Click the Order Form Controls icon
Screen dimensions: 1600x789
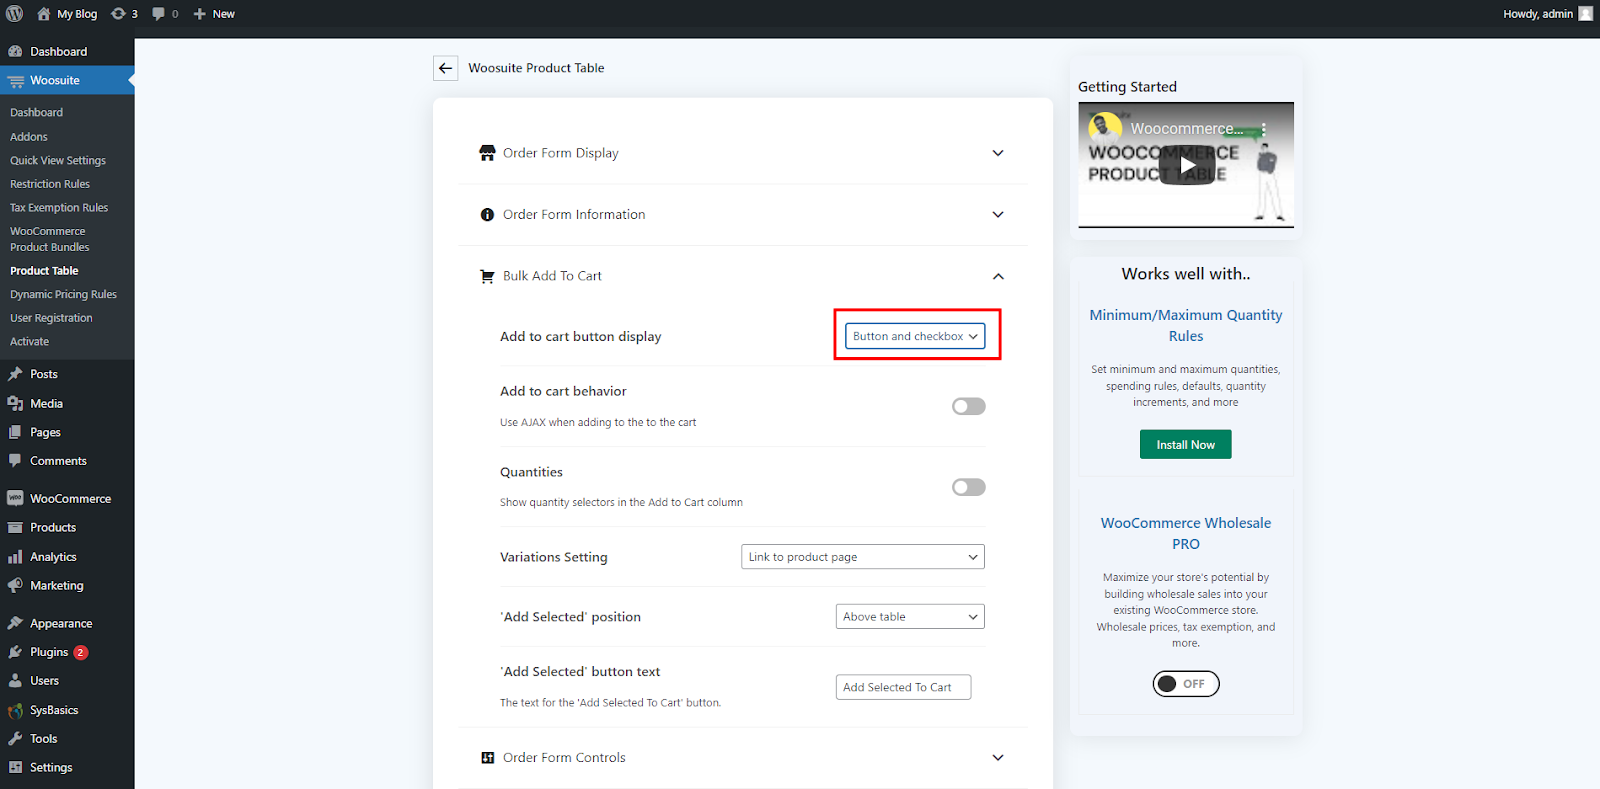click(487, 758)
